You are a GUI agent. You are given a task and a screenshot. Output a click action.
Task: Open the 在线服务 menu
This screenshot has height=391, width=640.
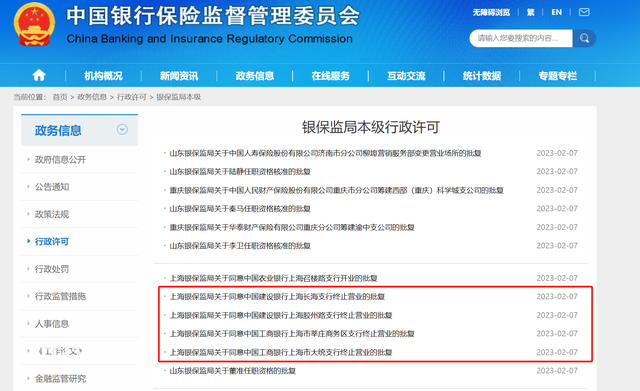(x=331, y=76)
